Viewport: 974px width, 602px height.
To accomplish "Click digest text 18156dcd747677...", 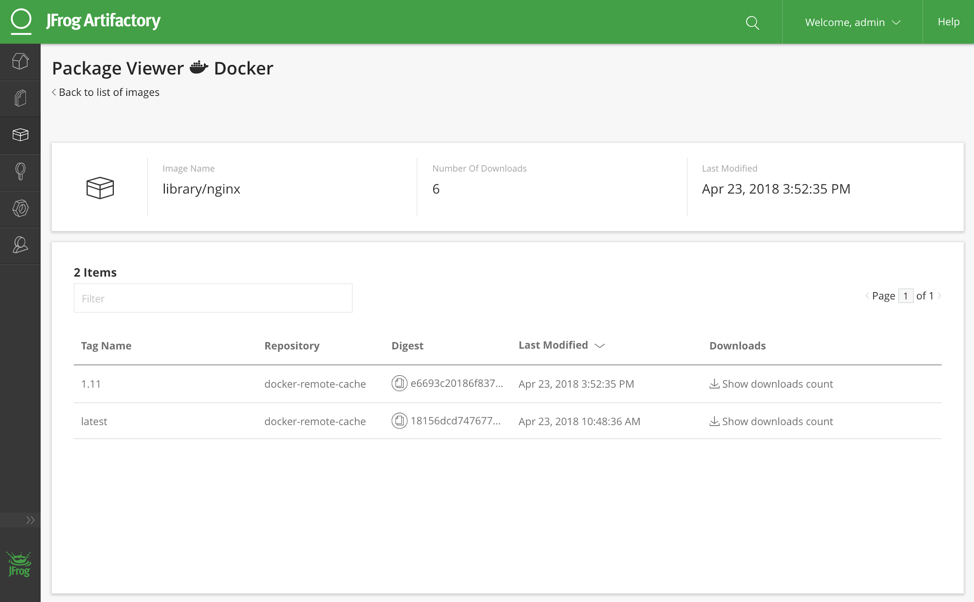I will 455,421.
